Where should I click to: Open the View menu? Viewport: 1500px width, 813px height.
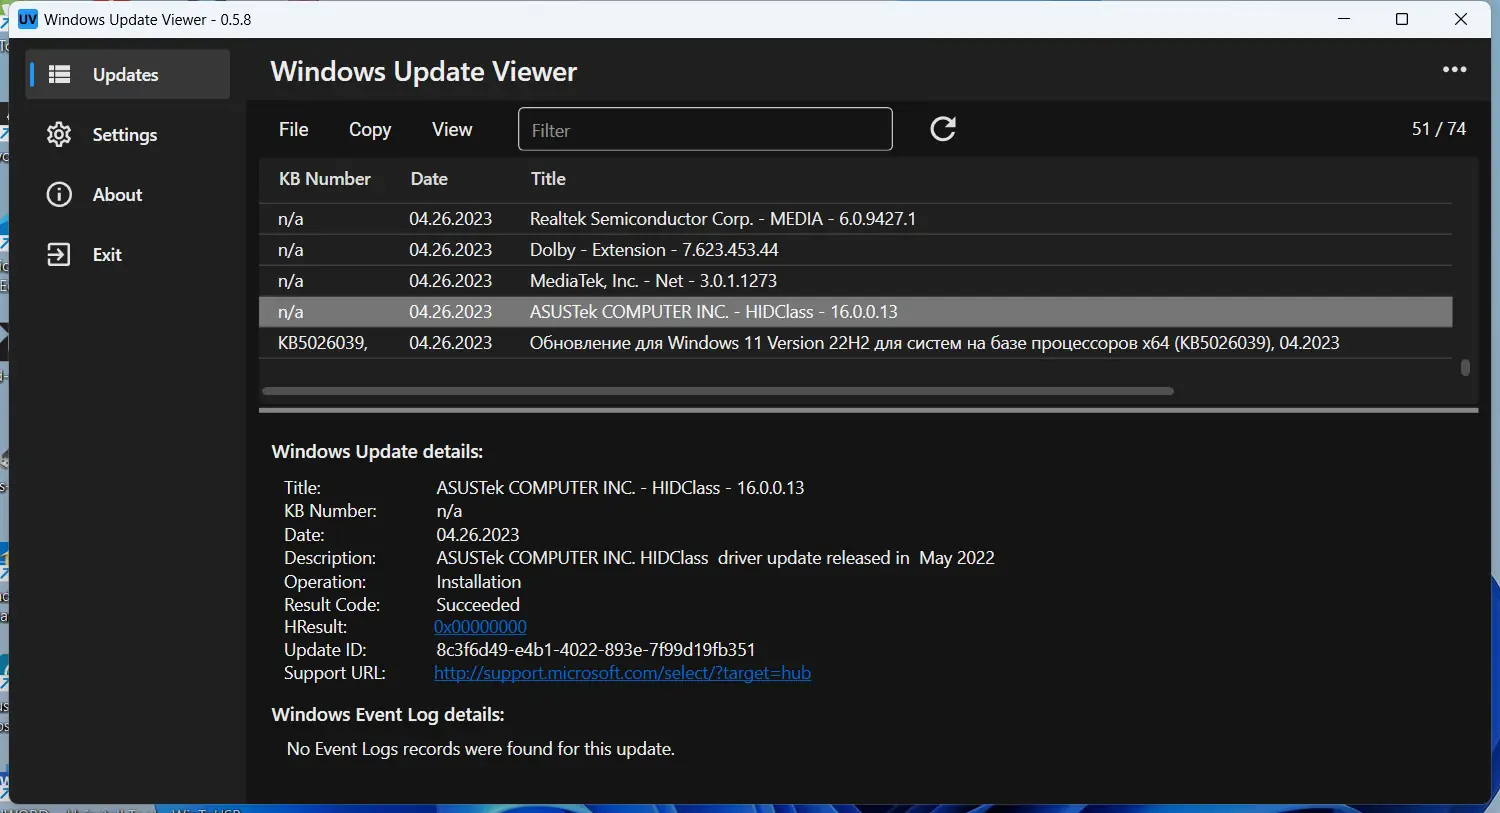point(452,130)
